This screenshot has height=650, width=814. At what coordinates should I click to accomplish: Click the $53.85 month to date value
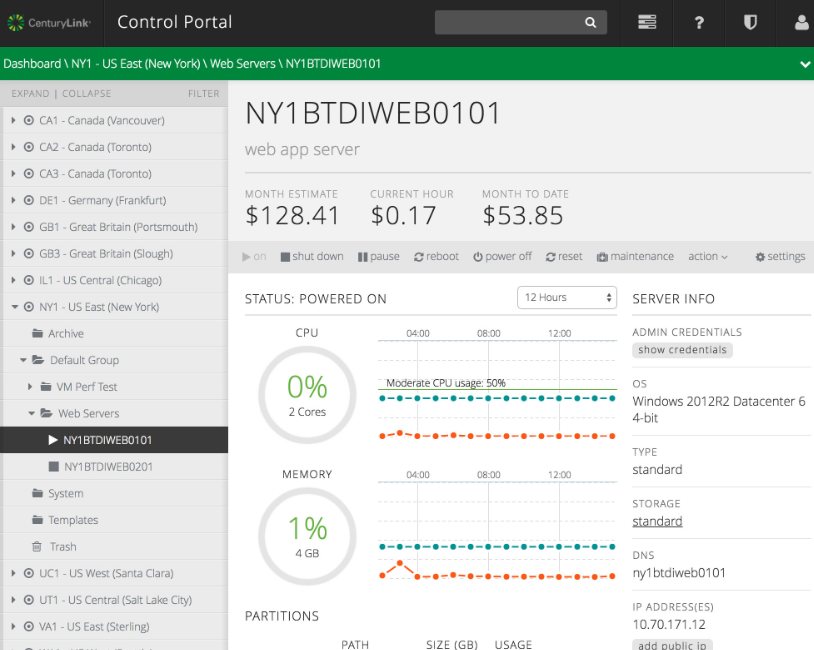pyautogui.click(x=523, y=215)
